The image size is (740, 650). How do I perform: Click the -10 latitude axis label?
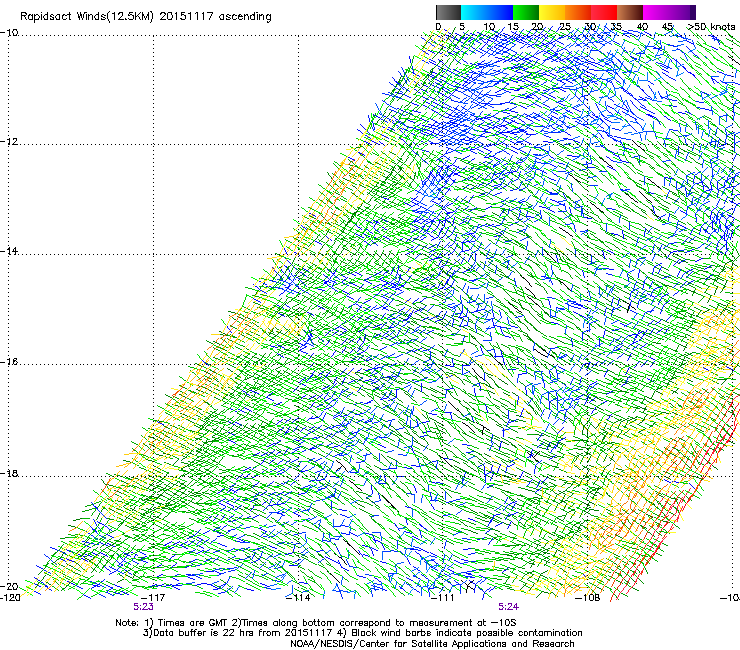click(9, 33)
